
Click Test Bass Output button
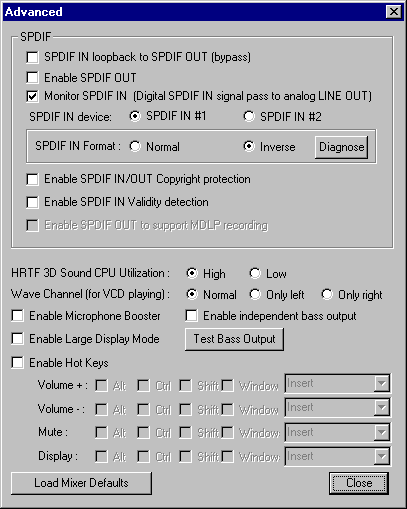[234, 339]
